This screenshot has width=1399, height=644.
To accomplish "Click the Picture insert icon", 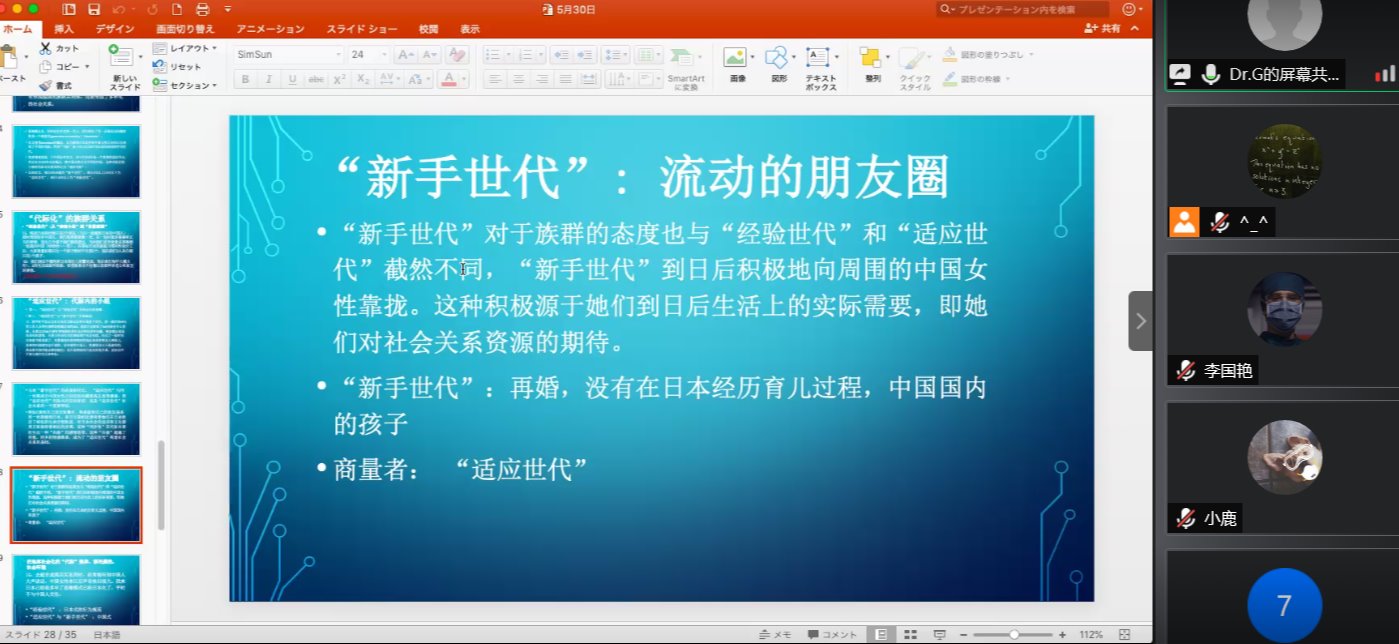I will (738, 58).
